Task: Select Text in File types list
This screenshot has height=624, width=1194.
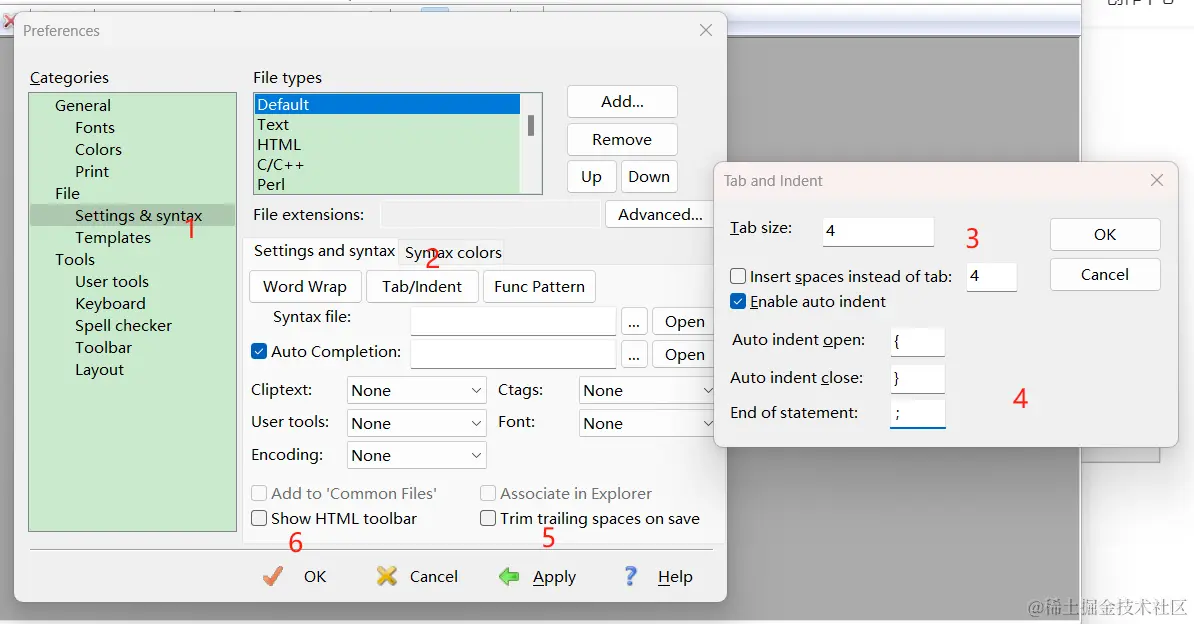Action: (388, 124)
